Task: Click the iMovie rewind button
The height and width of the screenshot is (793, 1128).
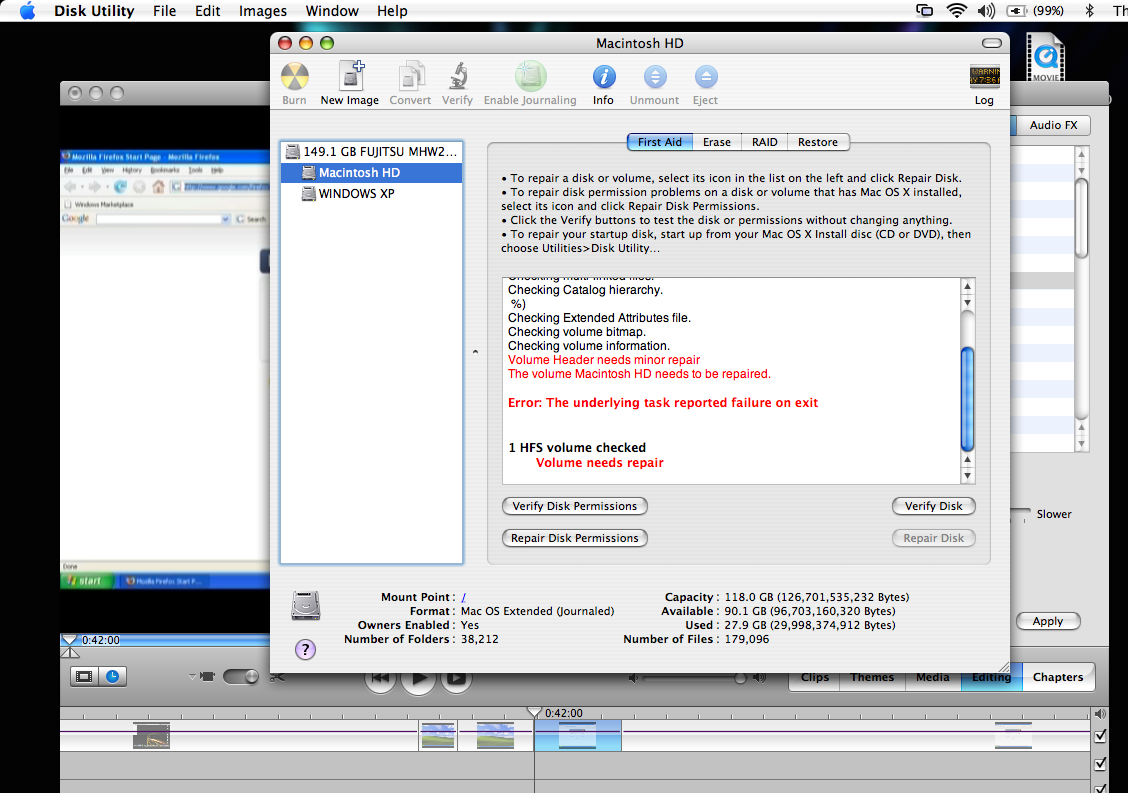Action: (381, 677)
